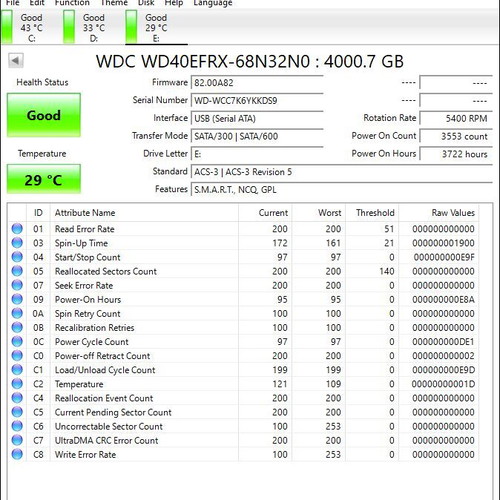The height and width of the screenshot is (500, 500).
Task: Select the Current Pending Sector Count name
Action: (113, 412)
